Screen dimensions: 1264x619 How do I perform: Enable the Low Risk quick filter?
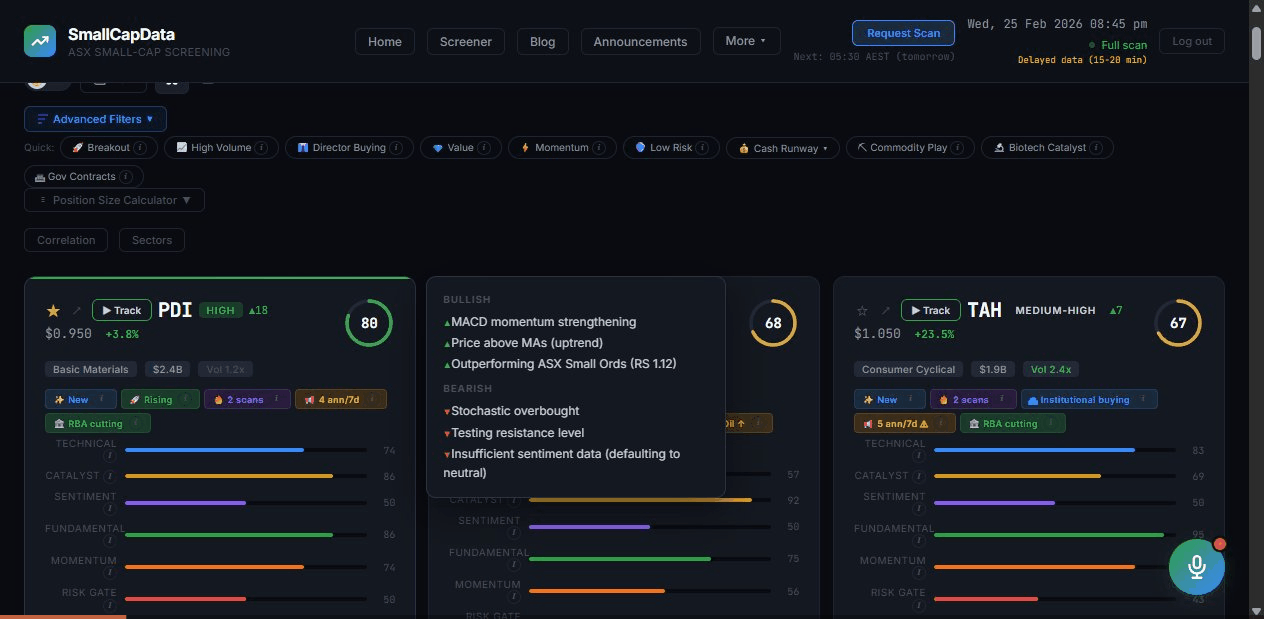[x=670, y=147]
